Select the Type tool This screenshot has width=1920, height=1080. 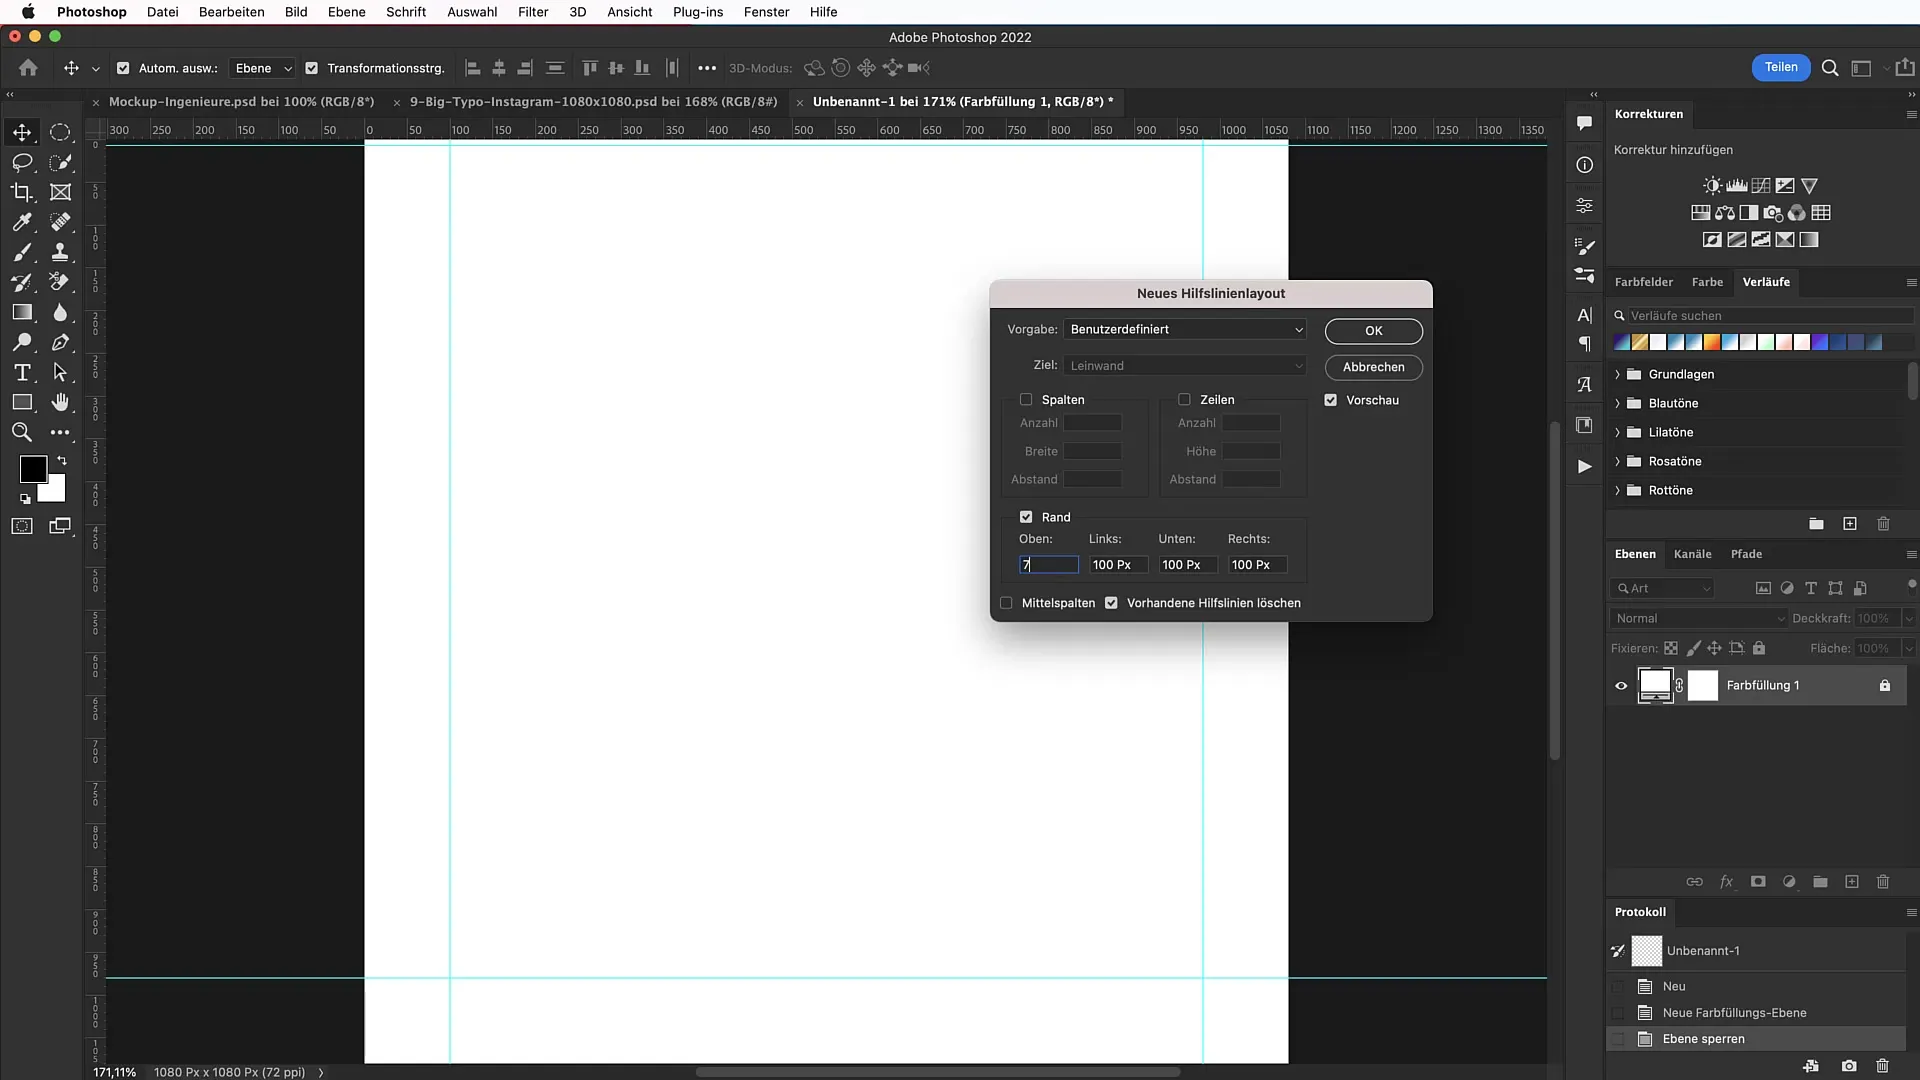[x=22, y=372]
